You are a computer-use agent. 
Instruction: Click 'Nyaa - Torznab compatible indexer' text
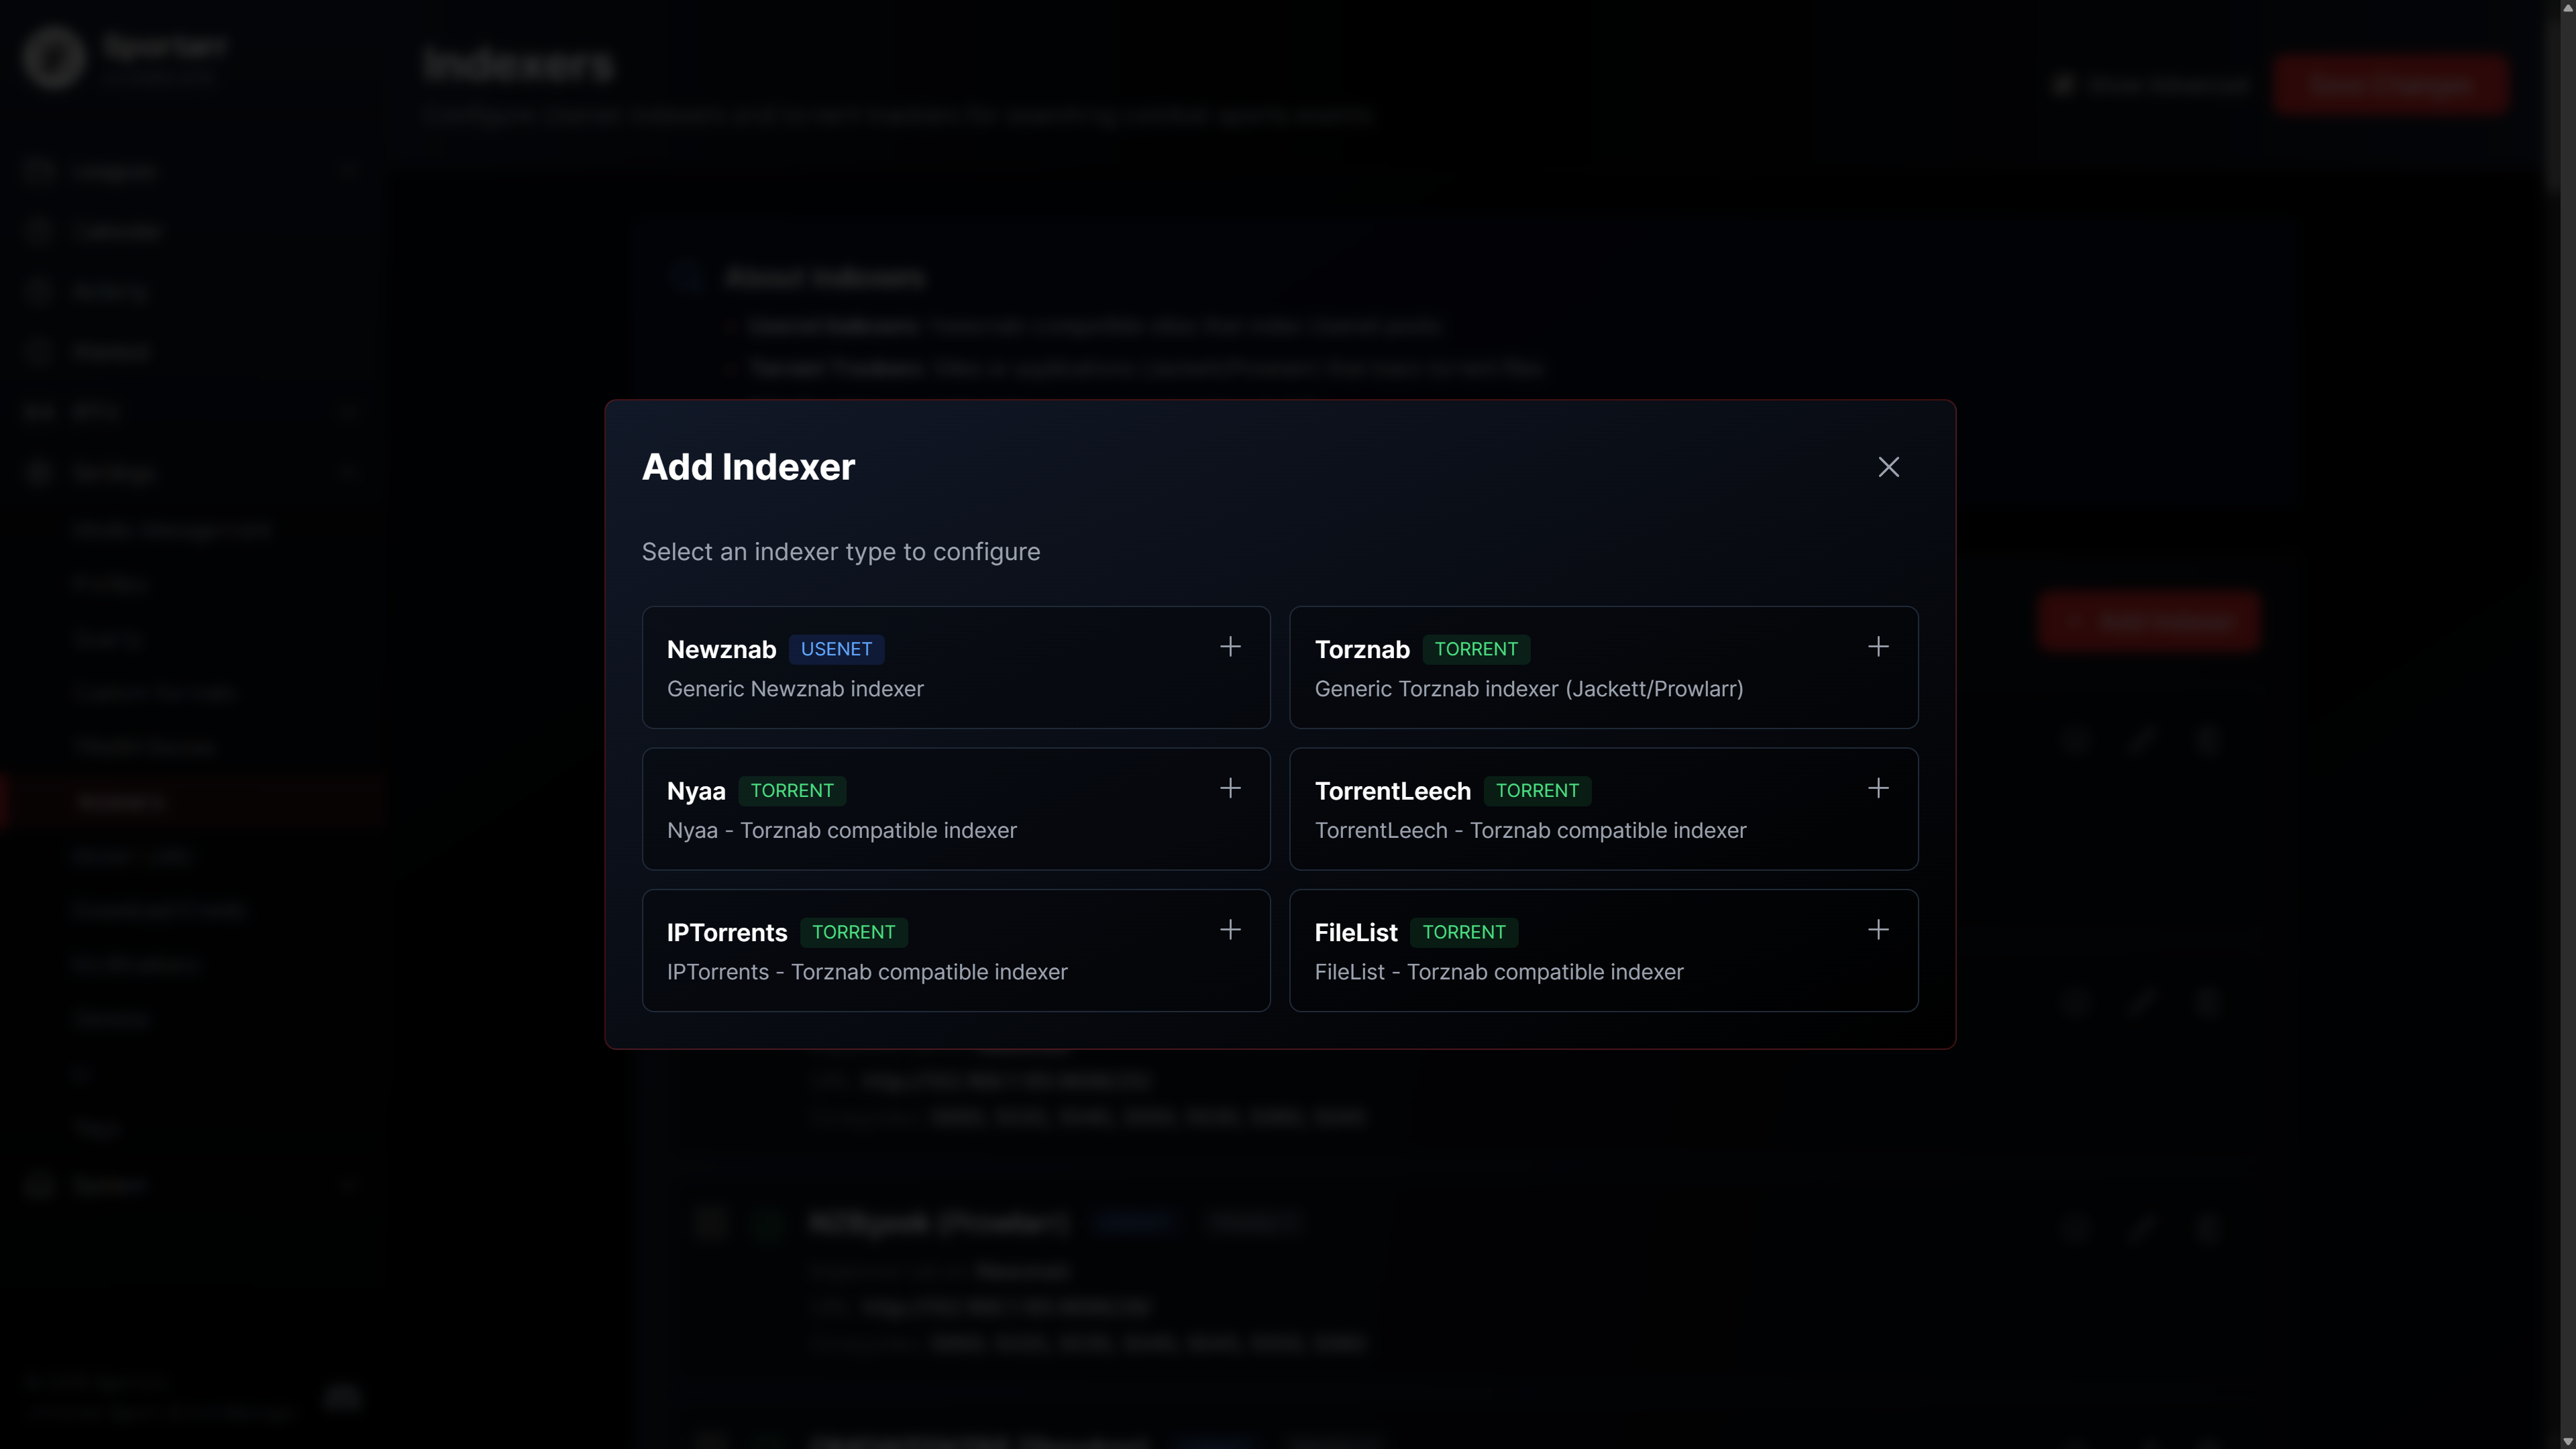tap(841, 831)
